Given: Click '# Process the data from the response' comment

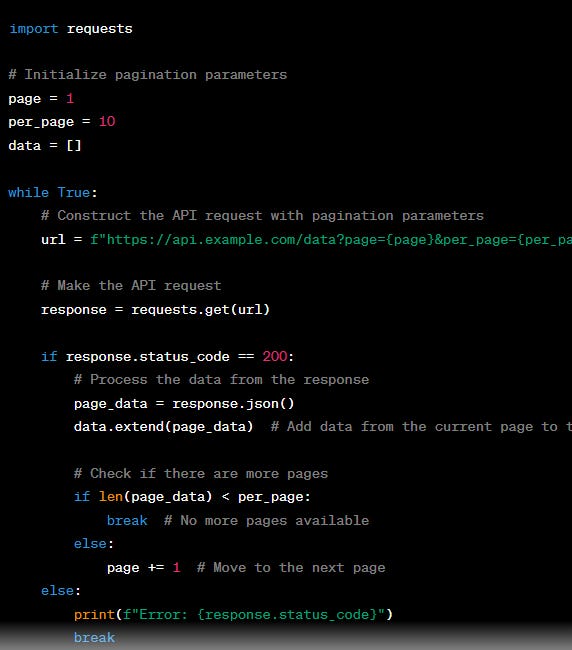Looking at the screenshot, I should point(221,380).
